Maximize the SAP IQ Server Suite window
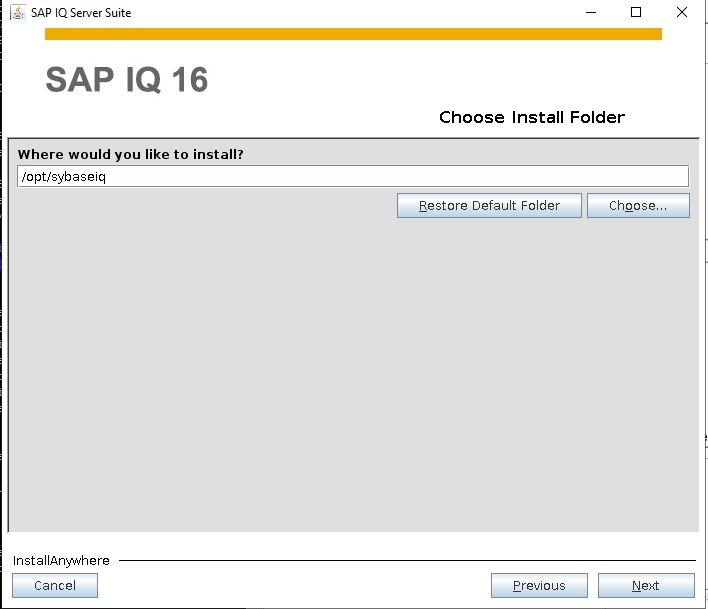The width and height of the screenshot is (708, 609). [636, 13]
